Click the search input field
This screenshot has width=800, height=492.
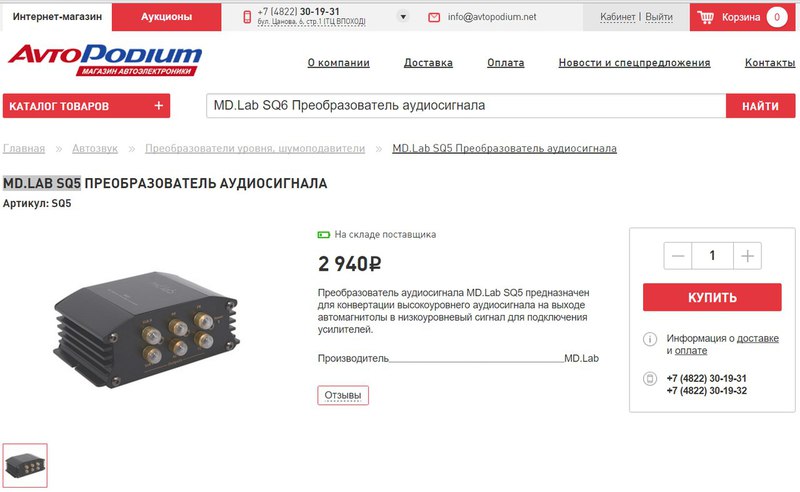pyautogui.click(x=466, y=106)
